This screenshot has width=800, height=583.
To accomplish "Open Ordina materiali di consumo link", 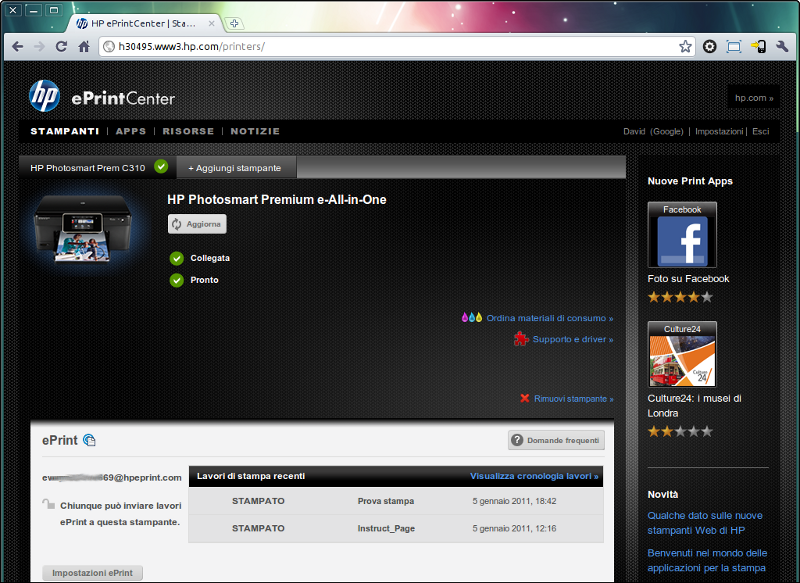I will tap(549, 318).
